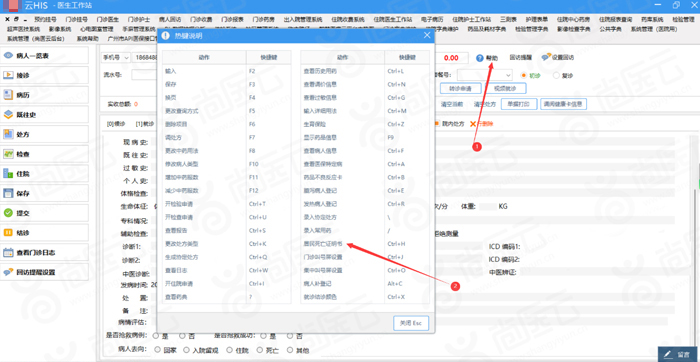
Task: Toggle the 院内处方 checkbox
Action: point(437,124)
